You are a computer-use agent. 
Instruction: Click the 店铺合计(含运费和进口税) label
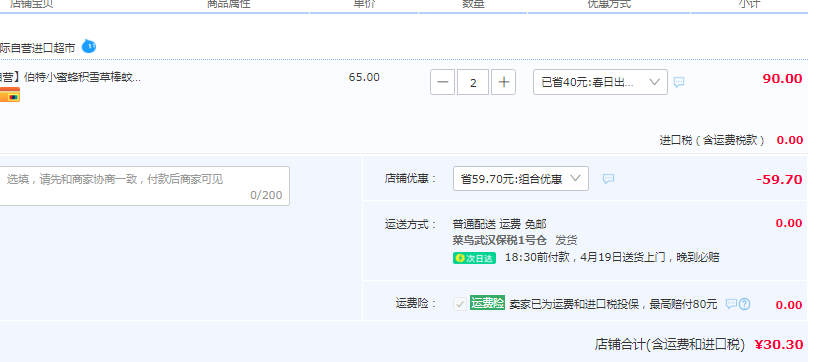pos(669,345)
